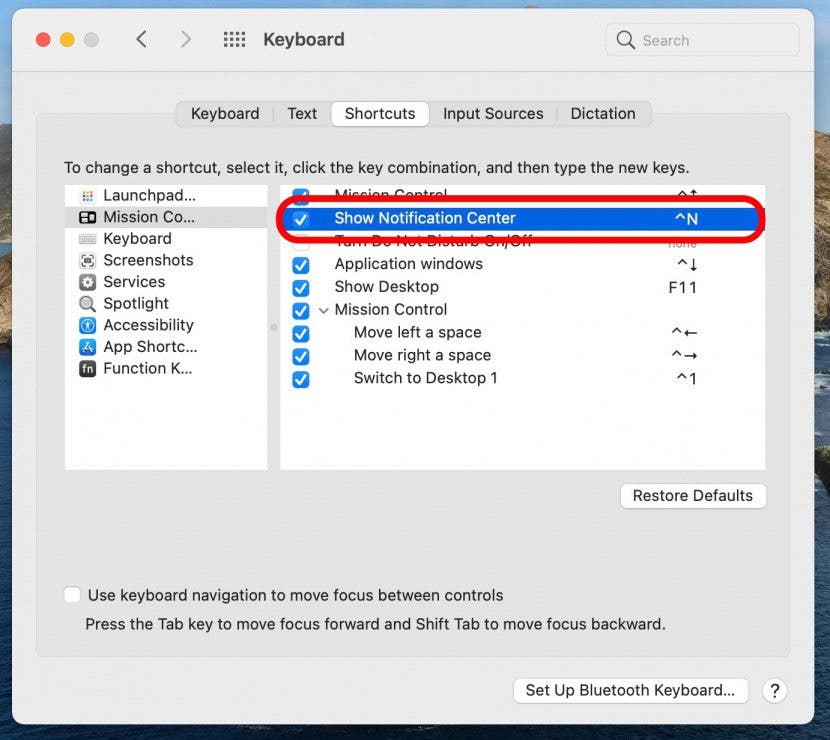Open help via the question mark button
Viewport: 830px width, 740px height.
click(775, 691)
